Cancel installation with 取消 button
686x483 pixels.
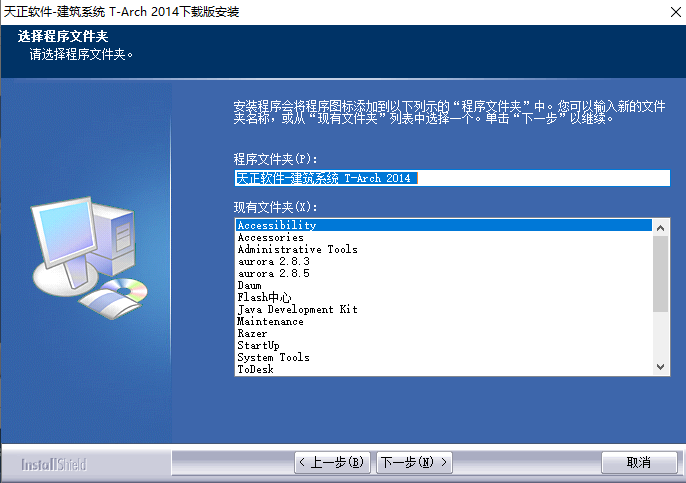639,462
